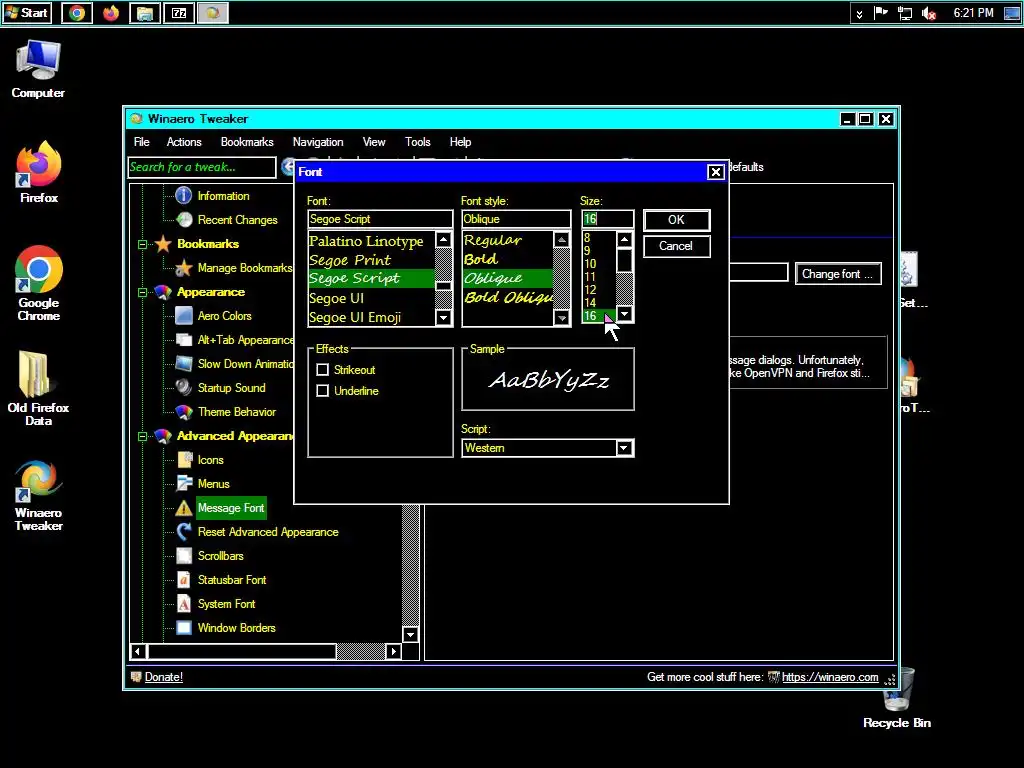The width and height of the screenshot is (1024, 768).
Task: Click the Window Borders icon
Action: pos(185,628)
